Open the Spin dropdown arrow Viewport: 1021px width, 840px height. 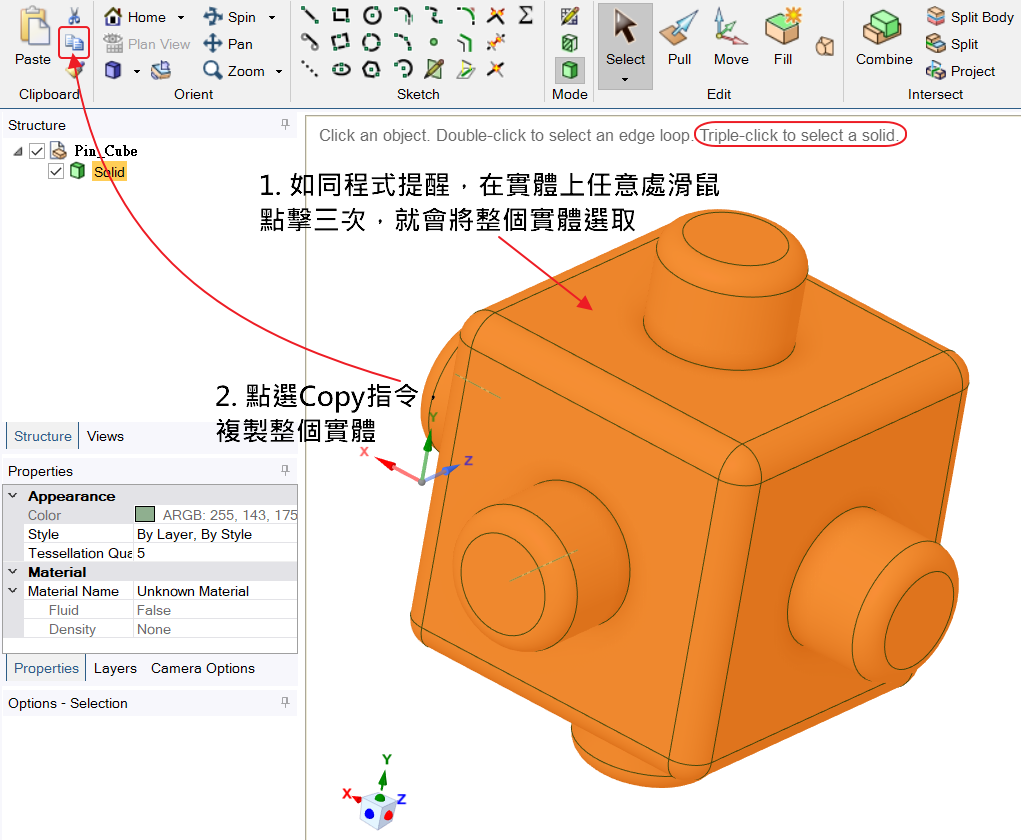point(272,18)
